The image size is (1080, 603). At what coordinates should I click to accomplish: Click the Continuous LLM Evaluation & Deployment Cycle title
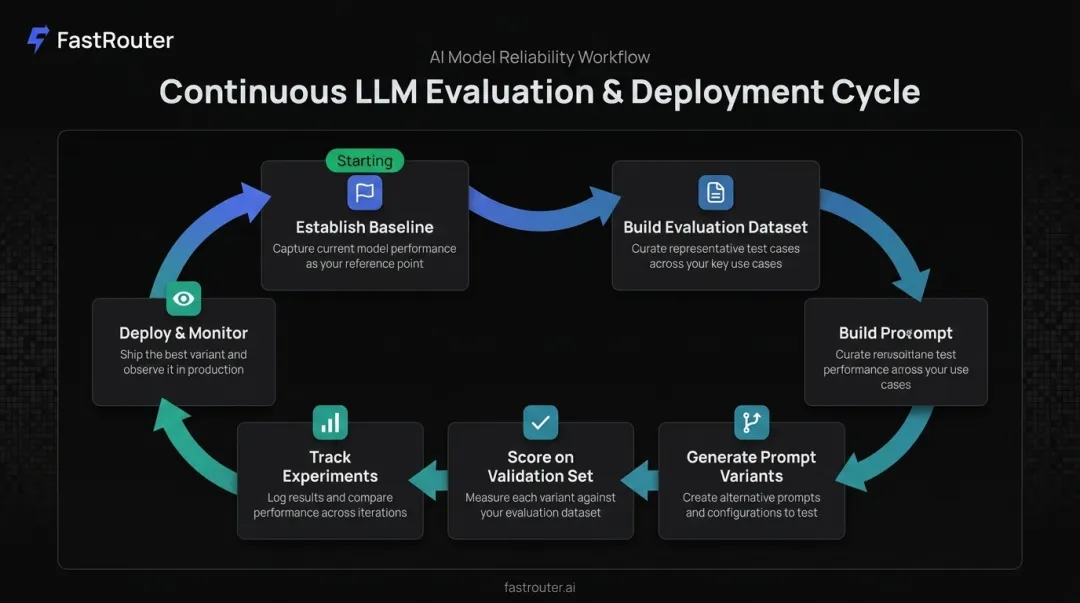point(540,92)
